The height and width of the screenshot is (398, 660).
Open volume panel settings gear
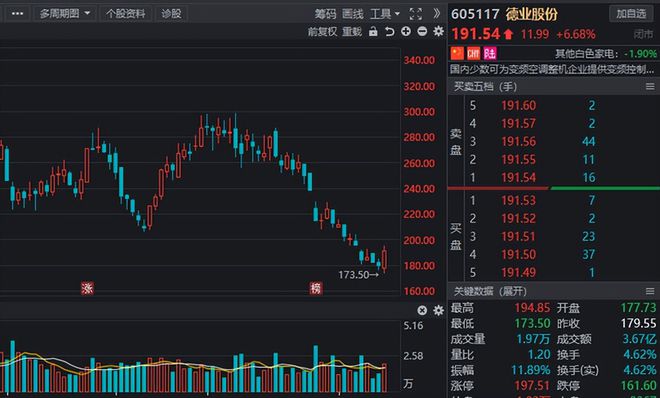[438, 310]
